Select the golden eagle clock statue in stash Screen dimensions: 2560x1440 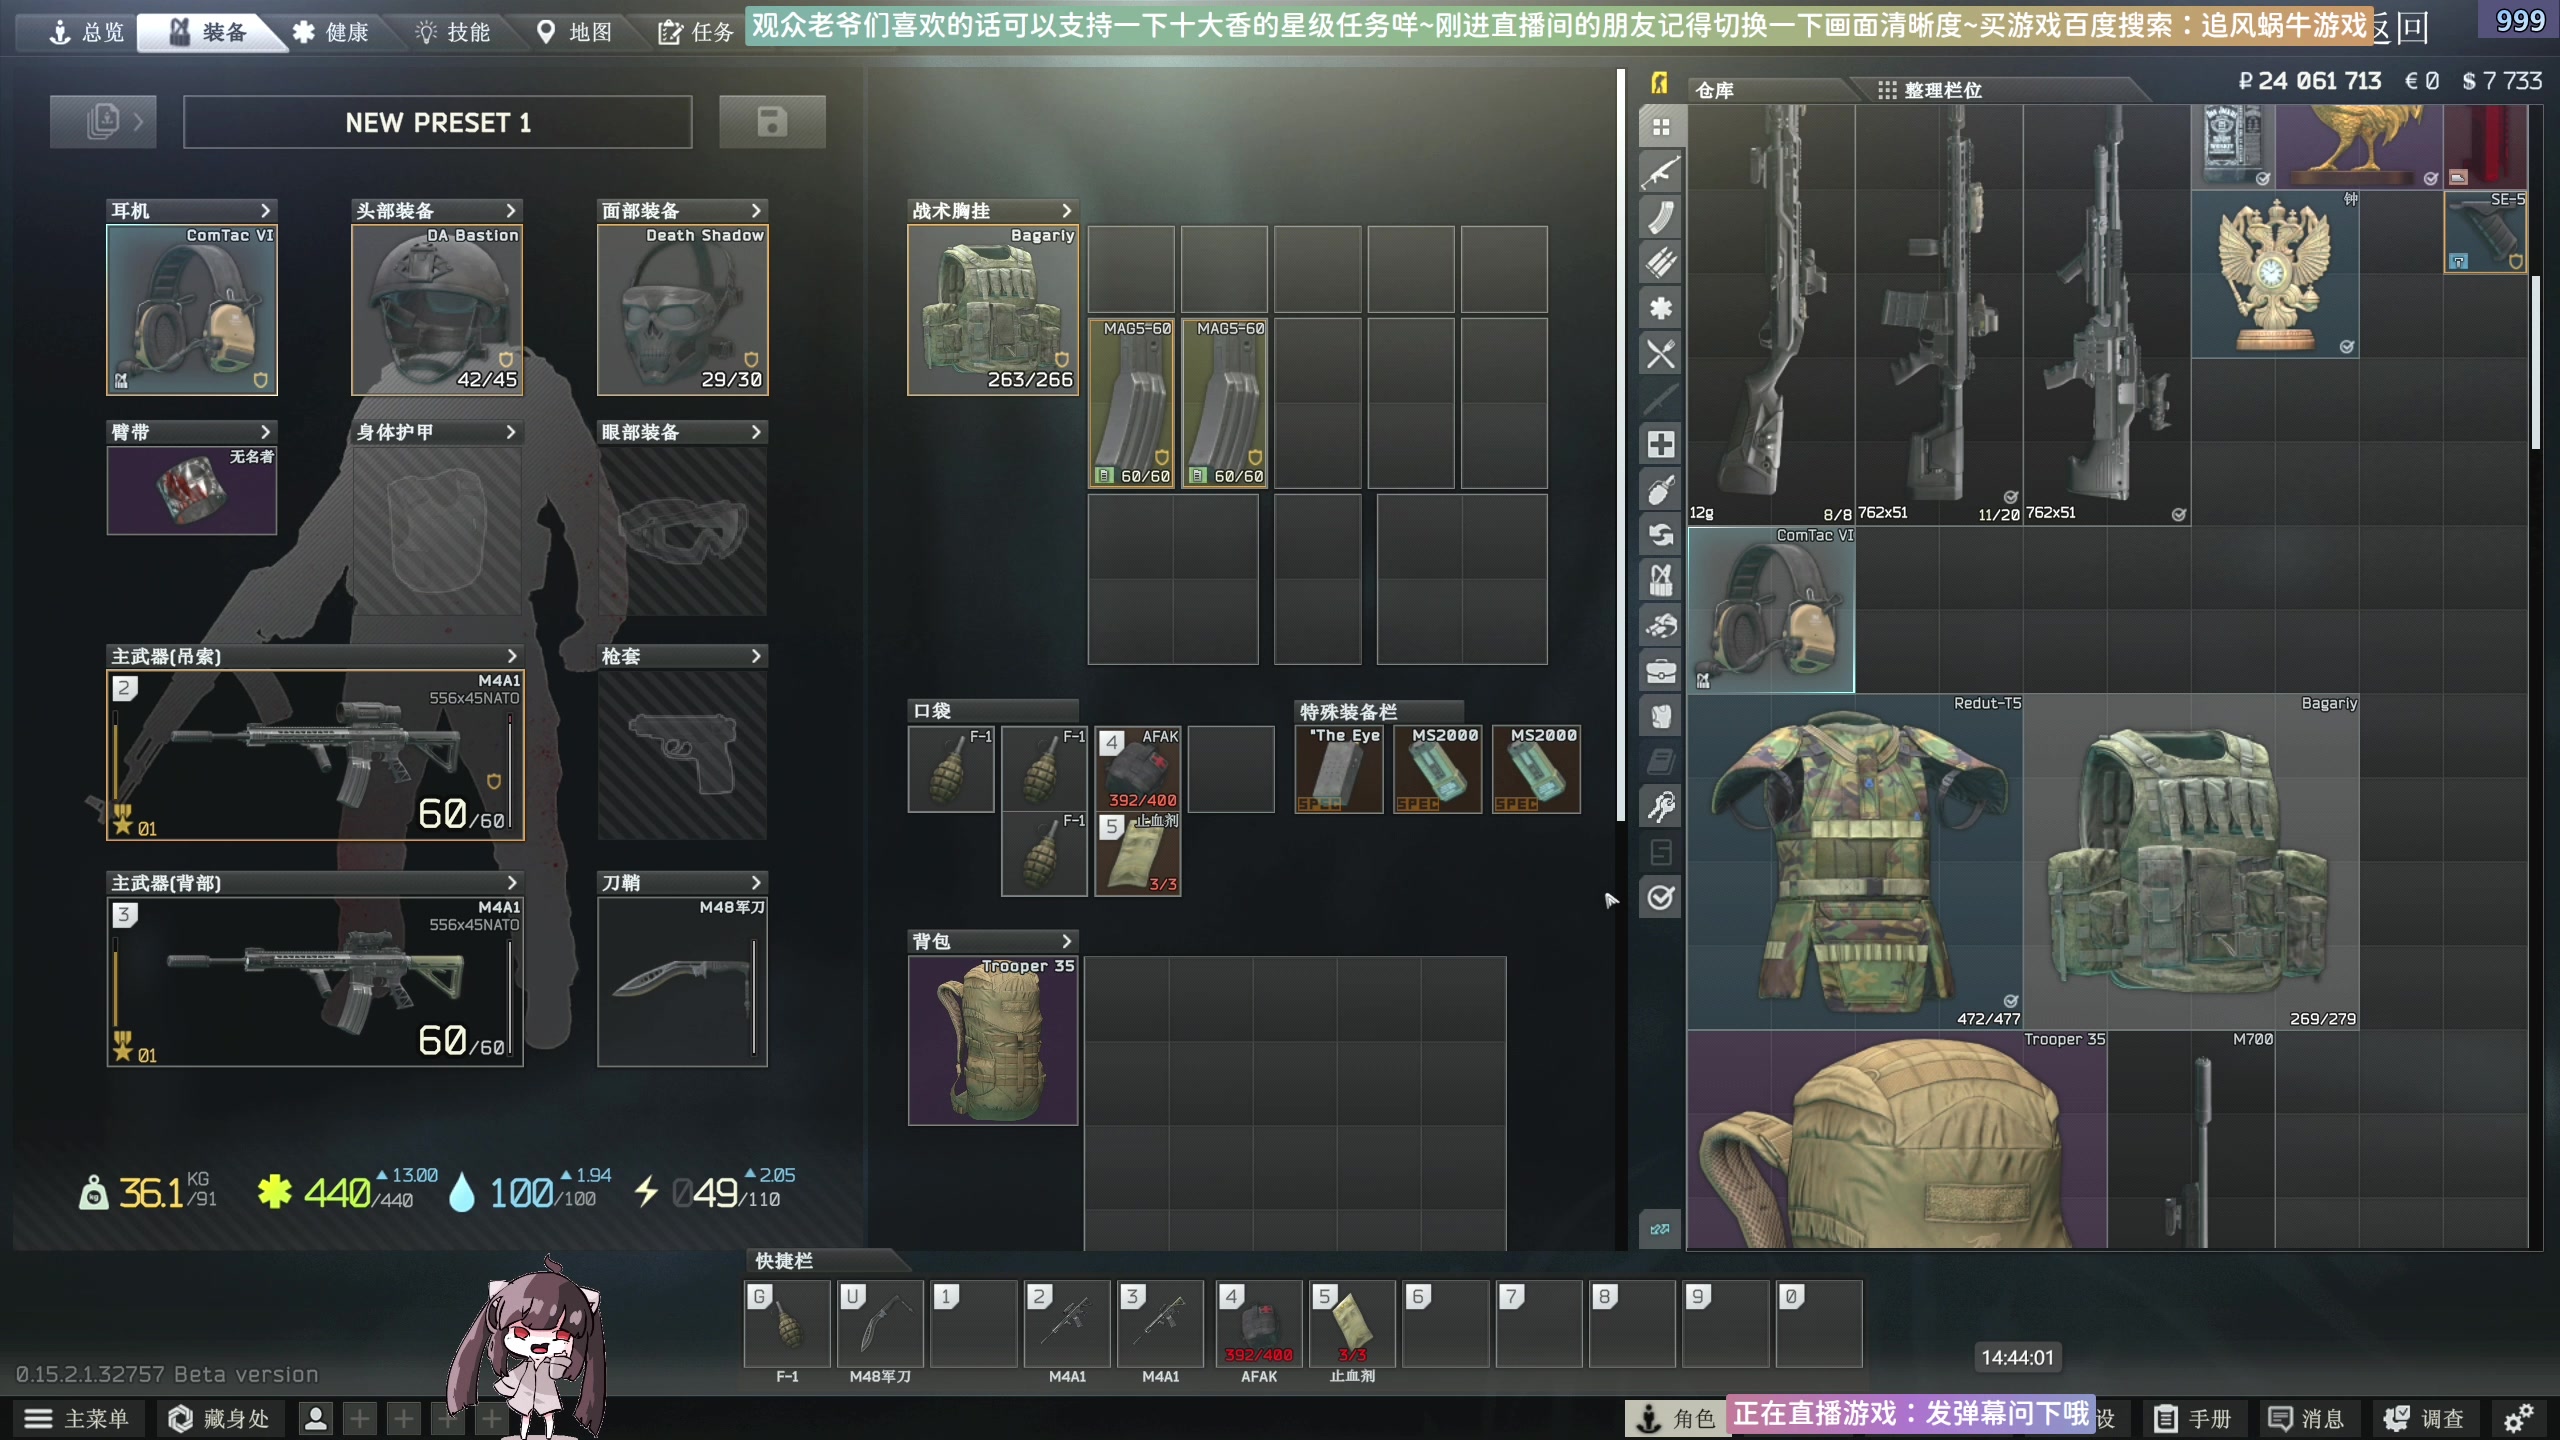tap(2275, 274)
